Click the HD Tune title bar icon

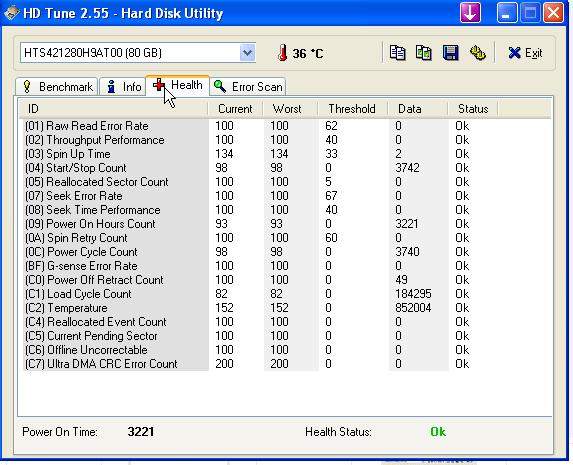pos(12,13)
